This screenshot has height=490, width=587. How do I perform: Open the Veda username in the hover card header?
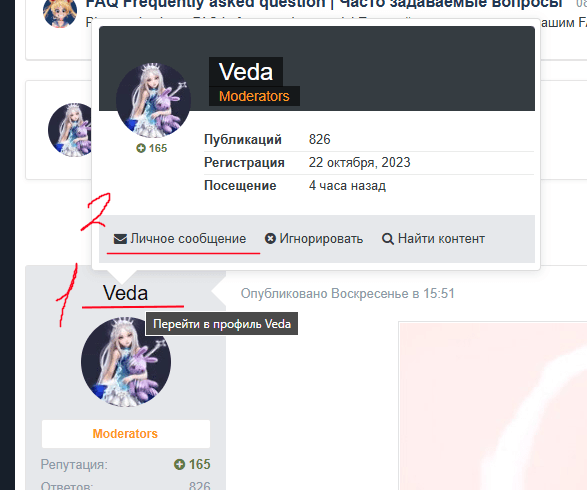[246, 72]
